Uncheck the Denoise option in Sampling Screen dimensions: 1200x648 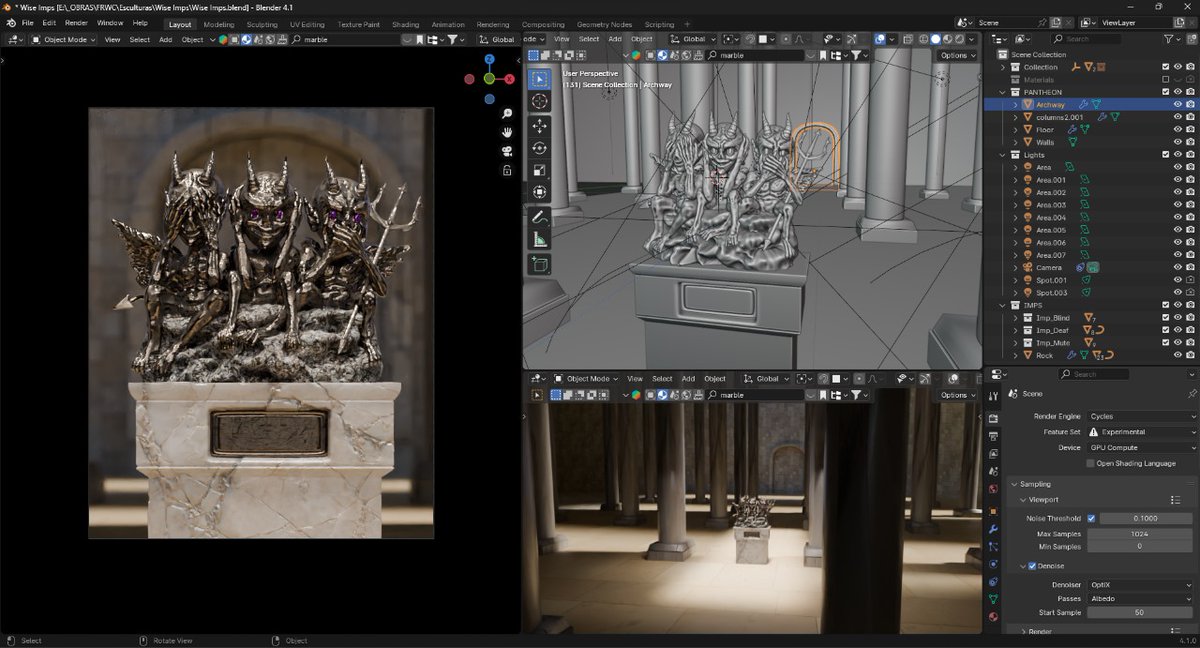1031,566
